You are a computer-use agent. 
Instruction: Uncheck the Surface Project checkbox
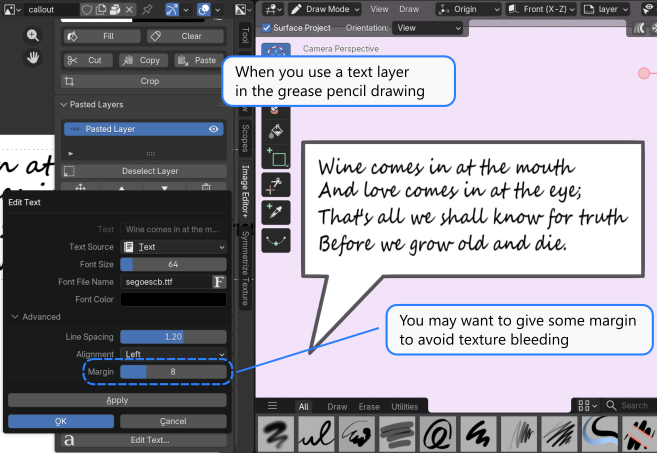click(266, 28)
